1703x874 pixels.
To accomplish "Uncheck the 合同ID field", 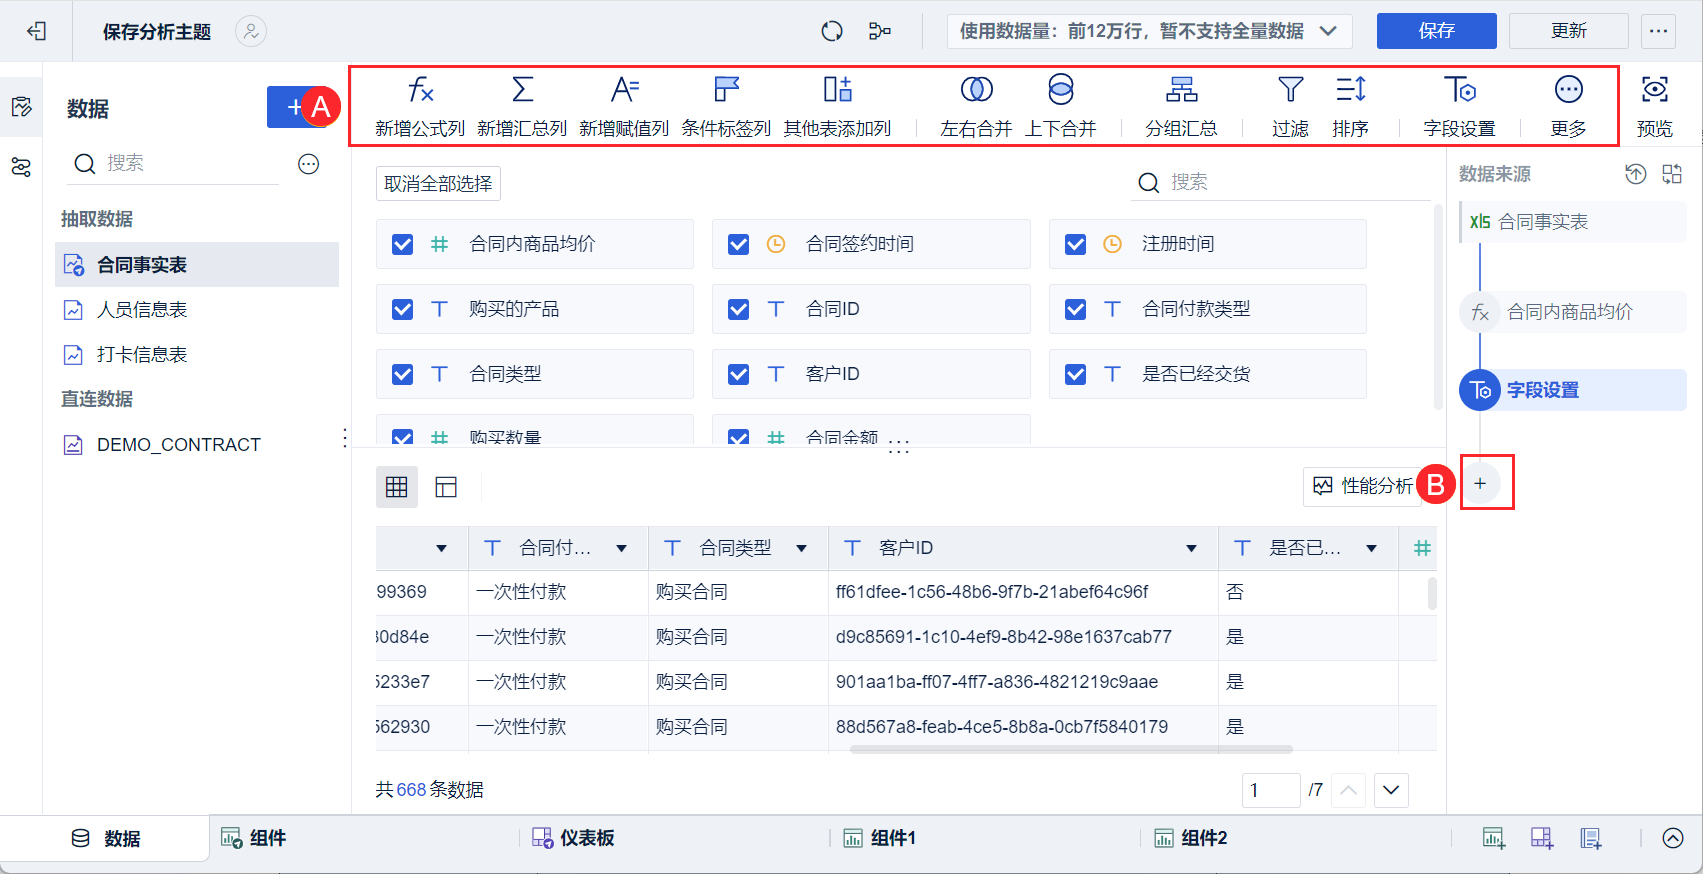I will click(739, 310).
